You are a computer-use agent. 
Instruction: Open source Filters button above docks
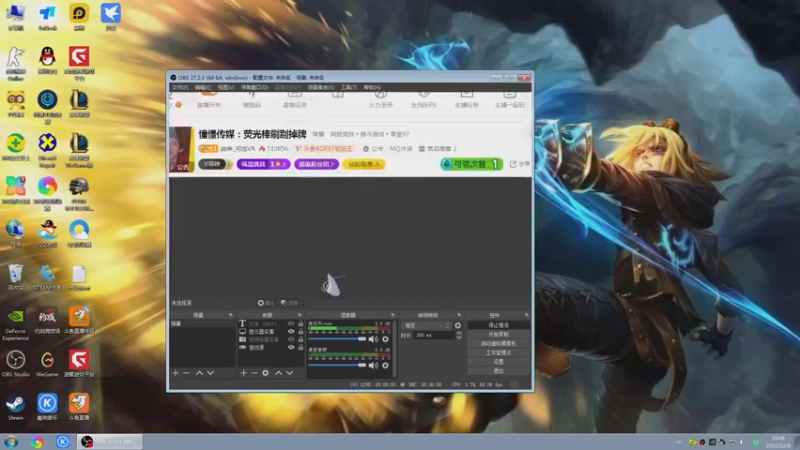pos(289,303)
